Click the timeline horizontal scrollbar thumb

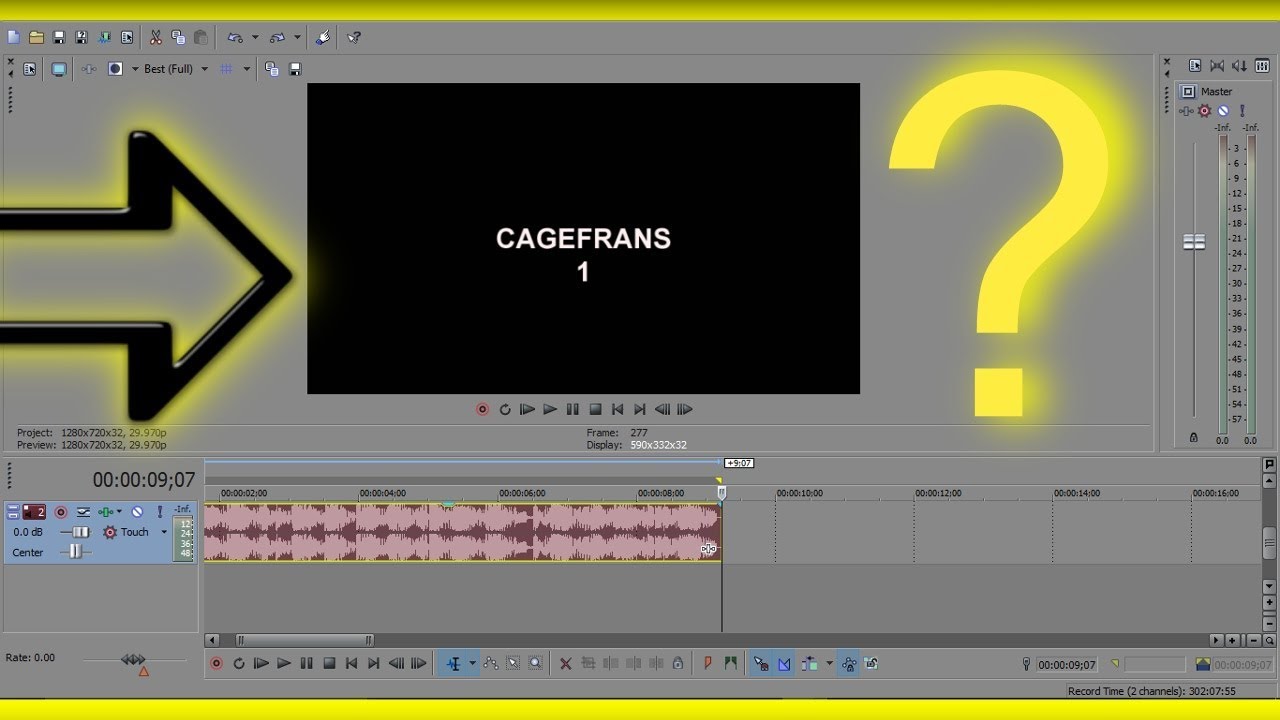(x=305, y=640)
